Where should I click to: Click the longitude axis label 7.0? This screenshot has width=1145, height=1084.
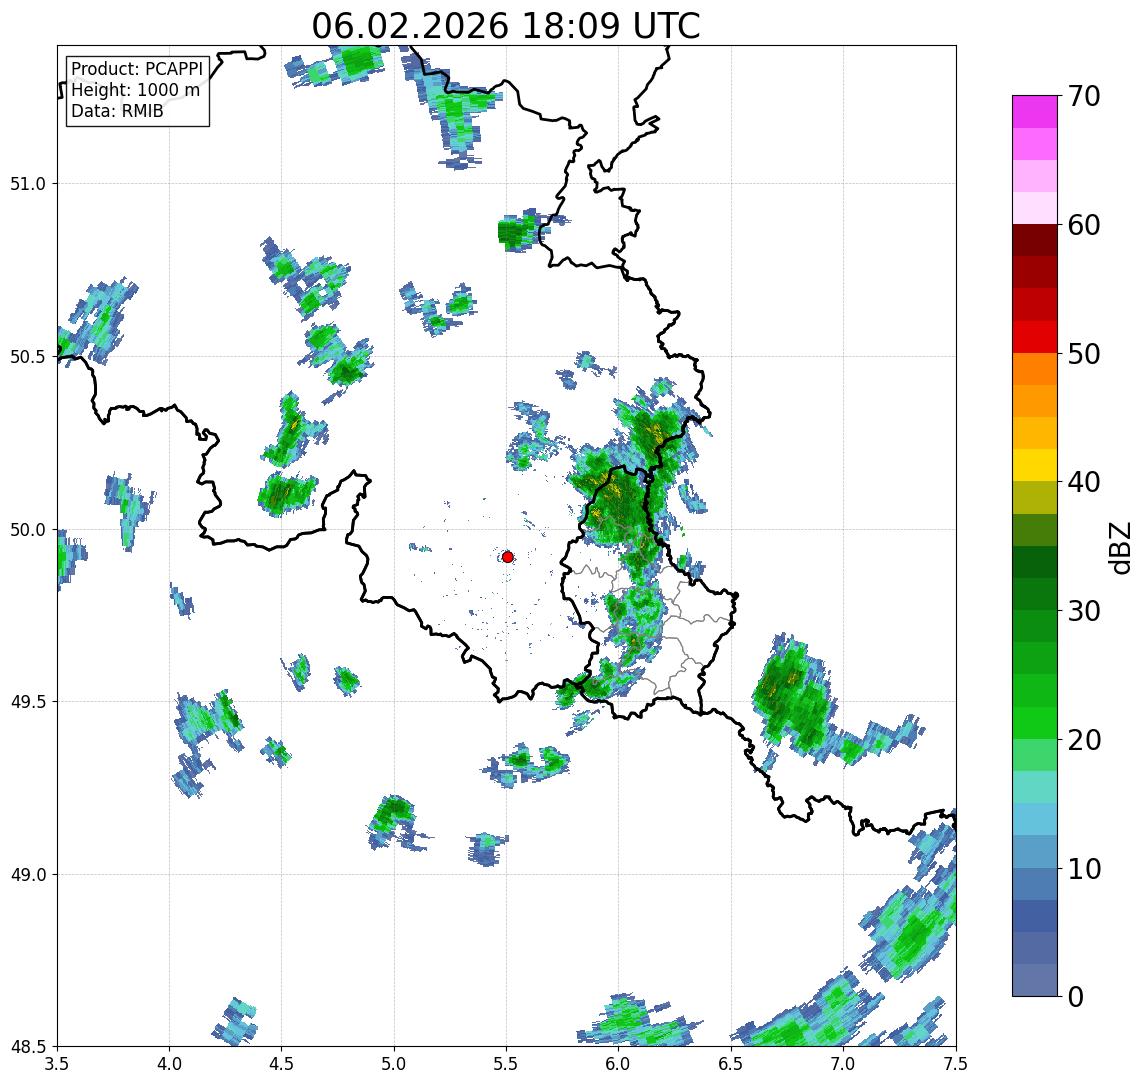(843, 1064)
